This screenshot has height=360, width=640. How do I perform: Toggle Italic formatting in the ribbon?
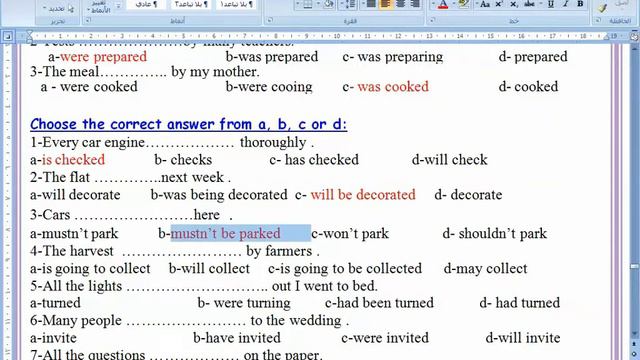point(566,4)
